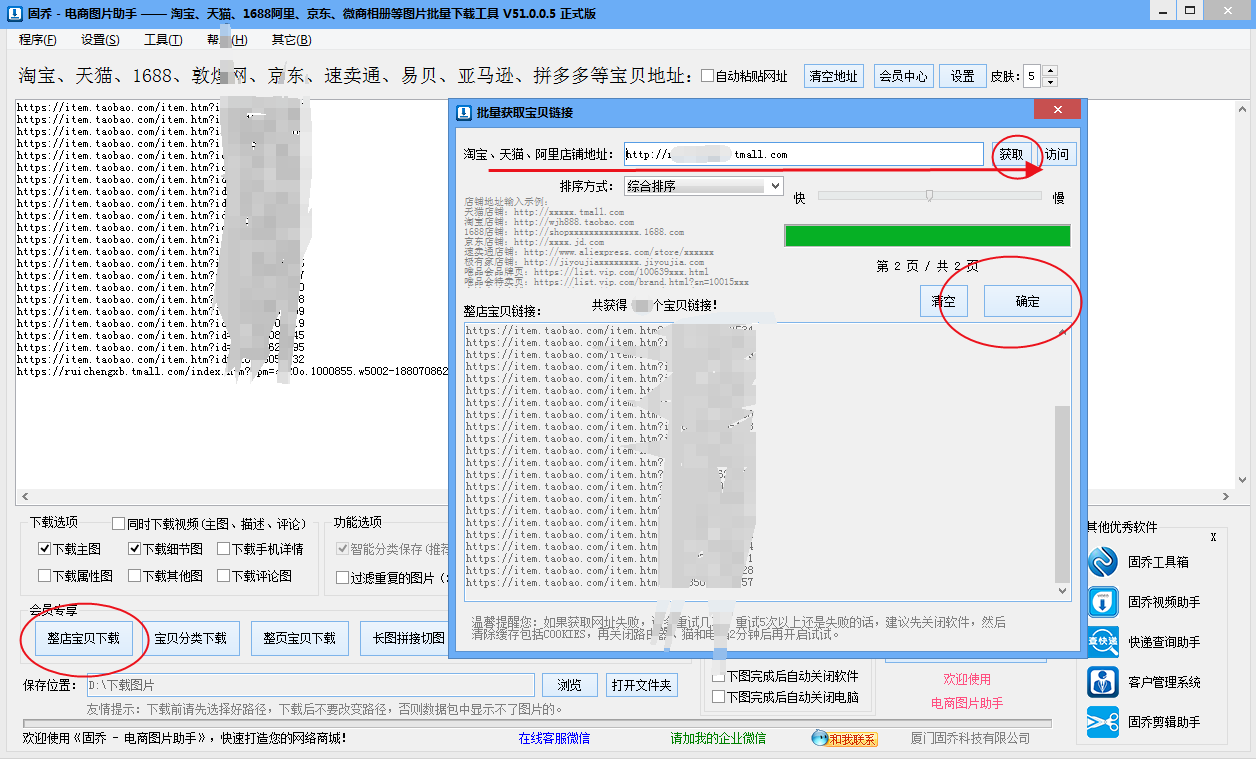Decrease 皮肤 value with down arrow
Viewport: 1256px width, 759px height.
(x=1050, y=81)
